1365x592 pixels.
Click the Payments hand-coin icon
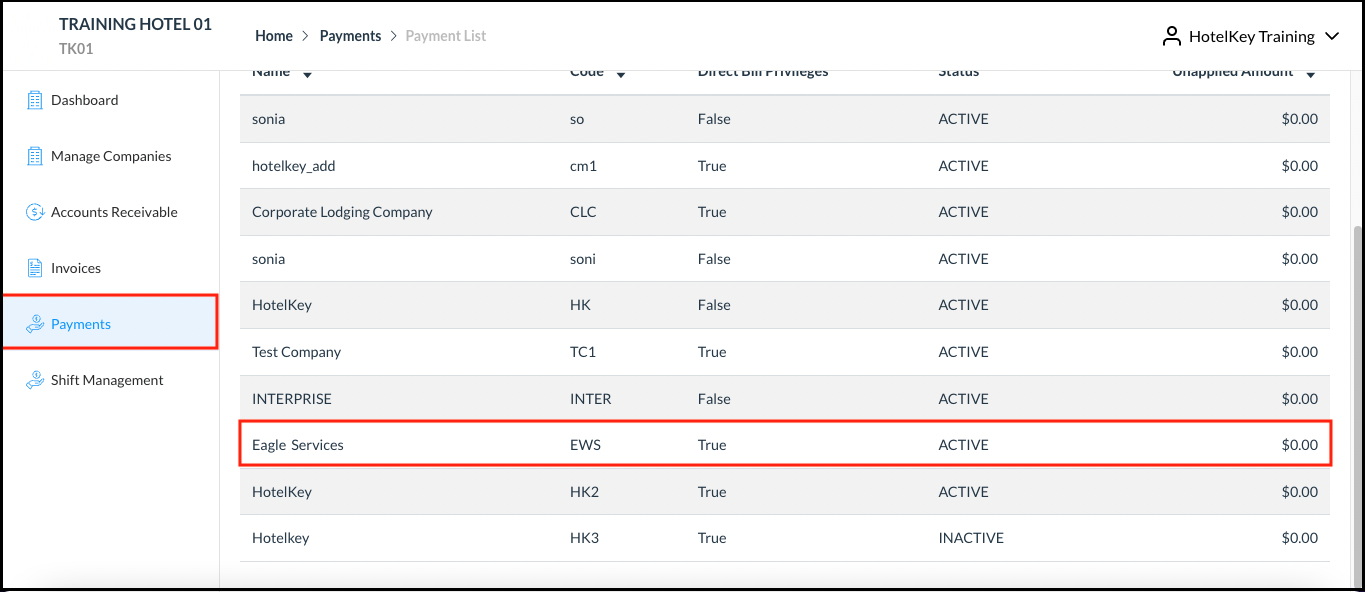(x=34, y=324)
